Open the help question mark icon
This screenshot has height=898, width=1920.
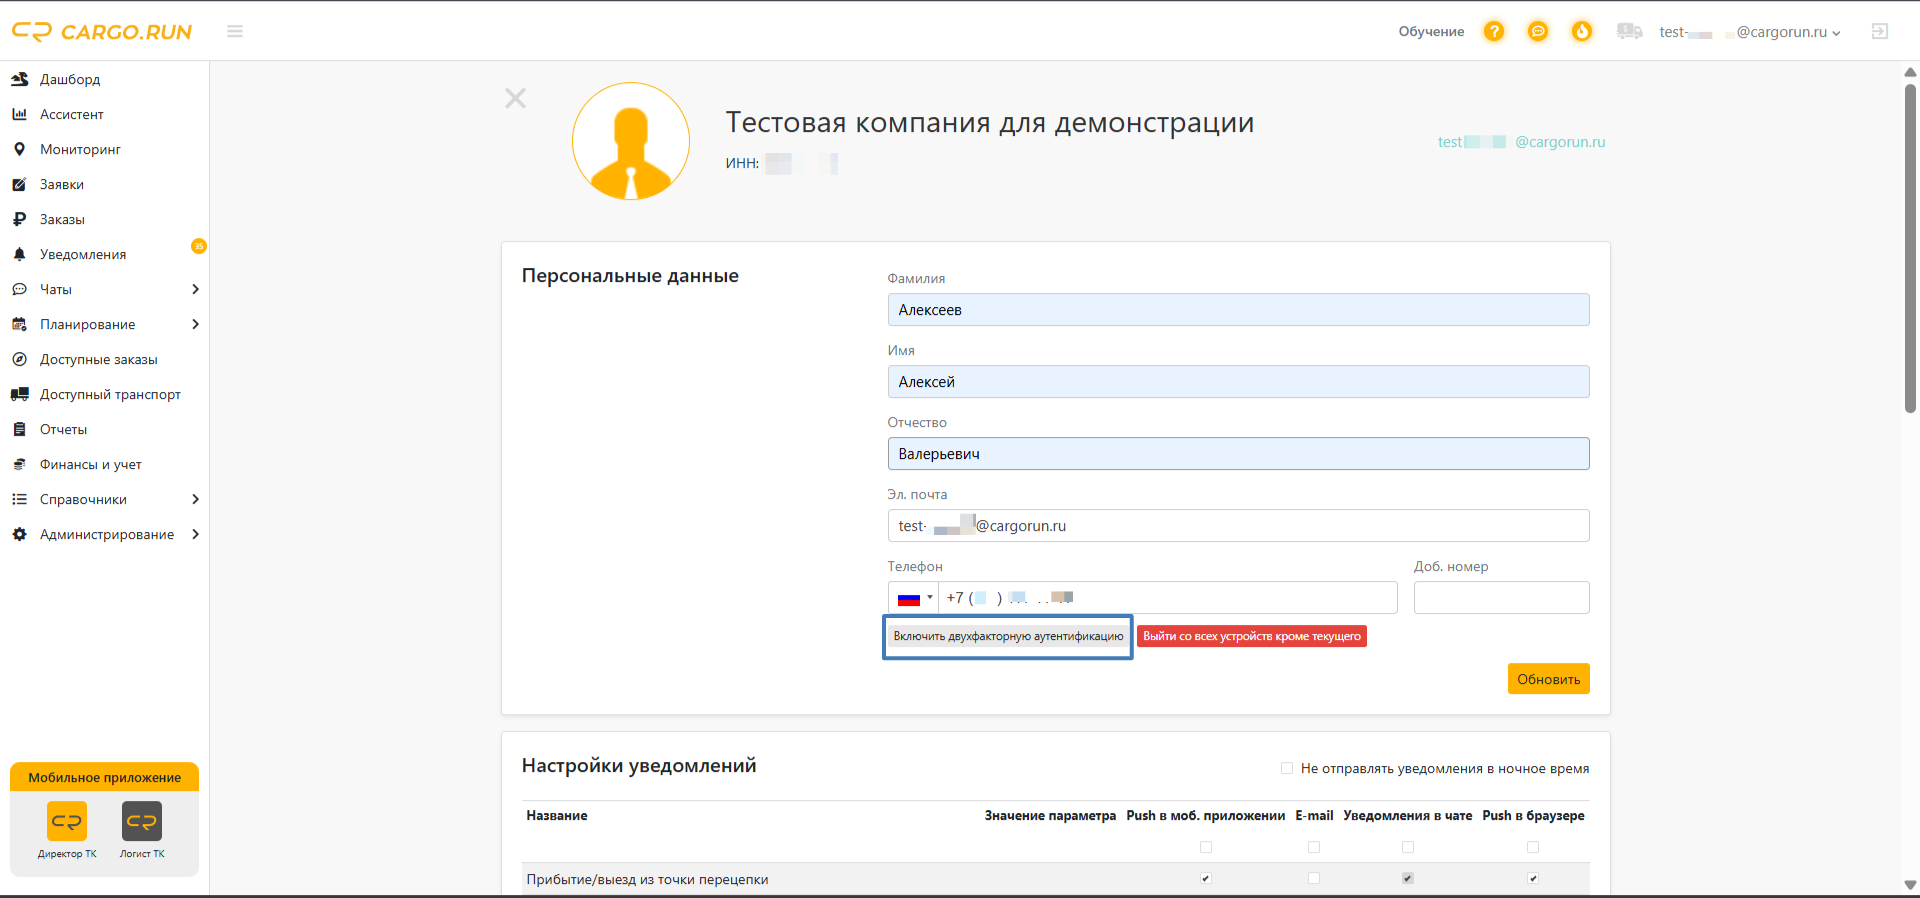pyautogui.click(x=1493, y=32)
